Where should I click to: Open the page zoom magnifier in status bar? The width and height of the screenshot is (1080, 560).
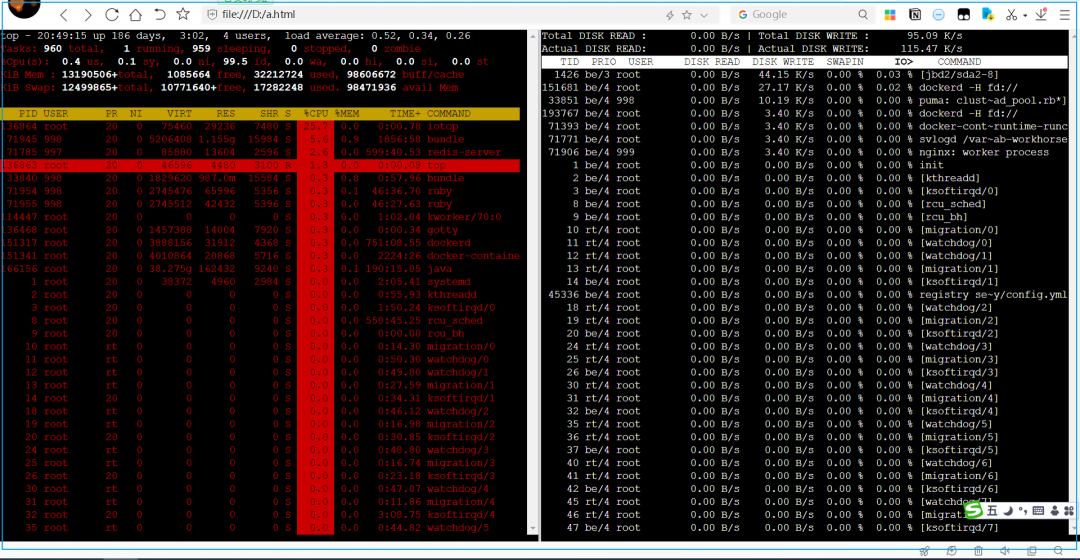[x=1059, y=551]
